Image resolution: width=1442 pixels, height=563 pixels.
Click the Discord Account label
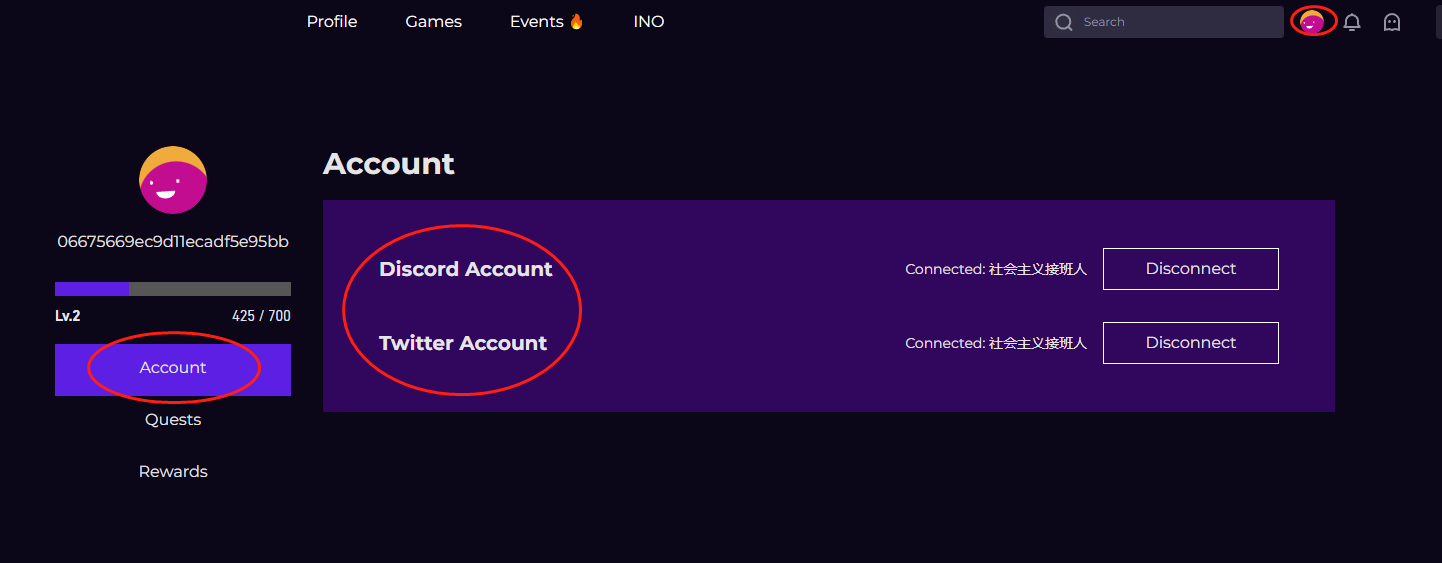[x=465, y=269]
